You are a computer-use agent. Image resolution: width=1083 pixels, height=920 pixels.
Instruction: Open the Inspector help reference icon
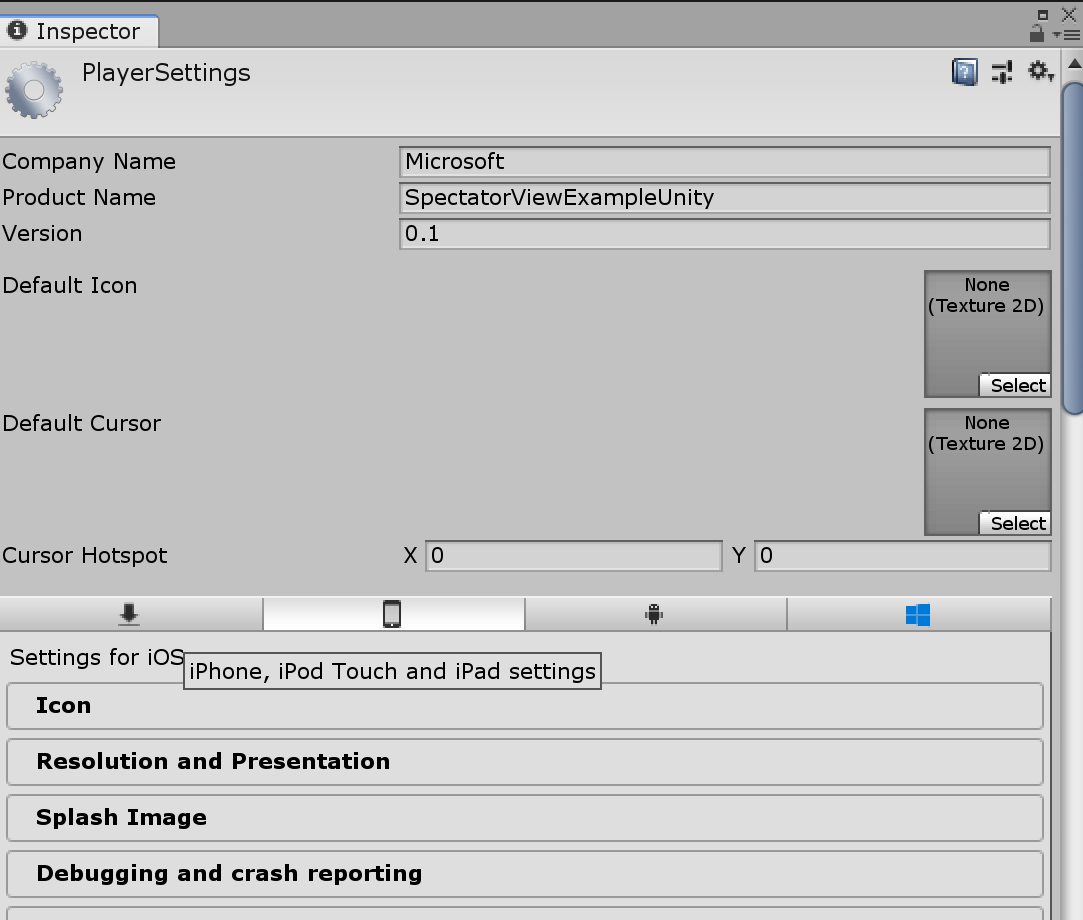[964, 71]
